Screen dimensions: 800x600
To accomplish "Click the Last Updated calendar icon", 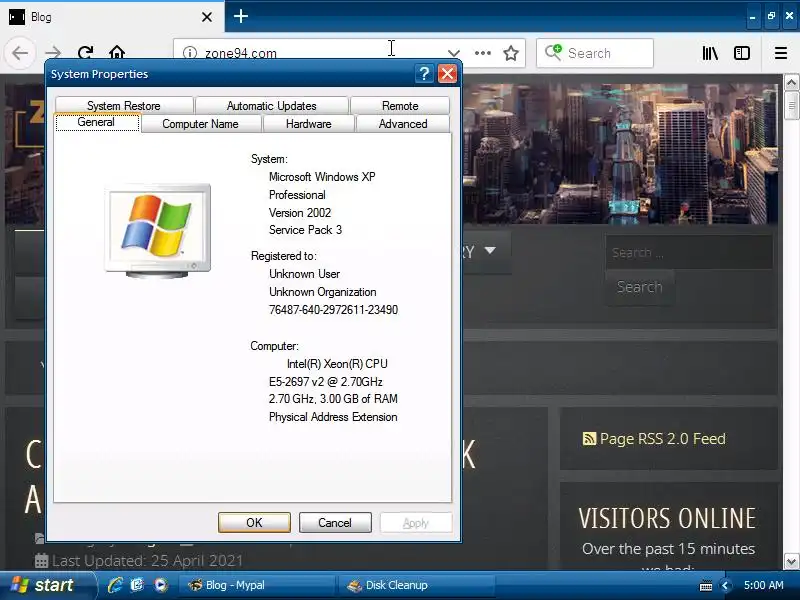I will 41,561.
